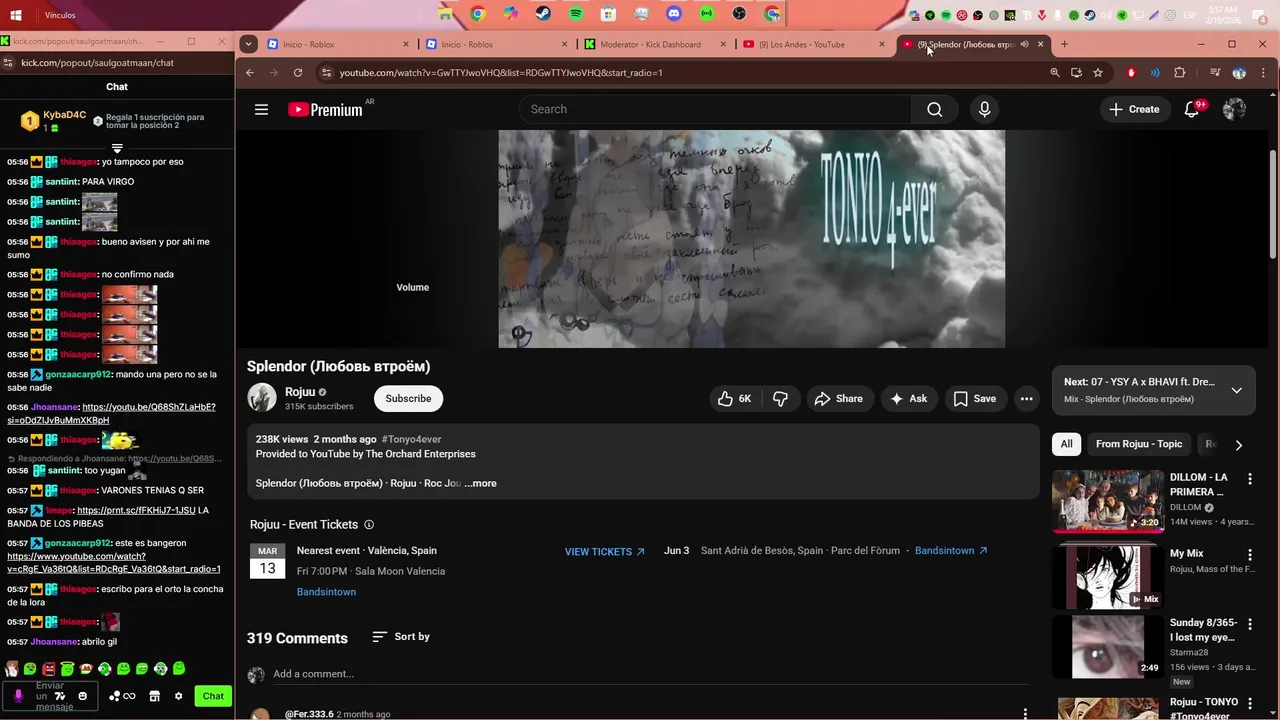1280x720 pixels.
Task: Open options for My Mix
Action: pyautogui.click(x=1249, y=555)
